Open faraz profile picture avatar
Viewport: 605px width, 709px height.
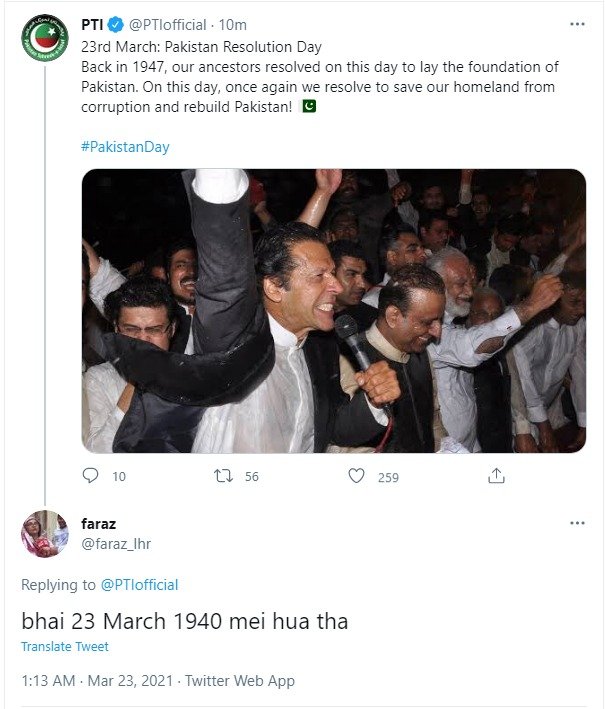[44, 533]
